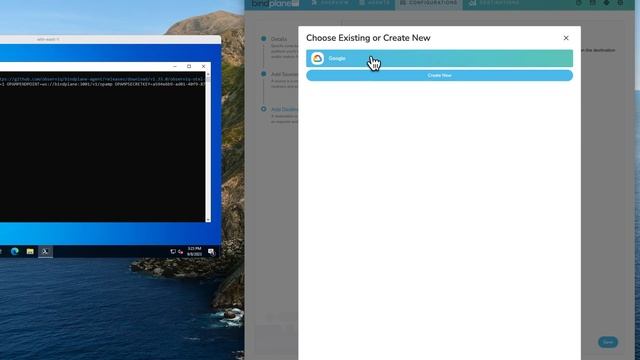Open the Agents tab in BindPlane

(374, 3)
